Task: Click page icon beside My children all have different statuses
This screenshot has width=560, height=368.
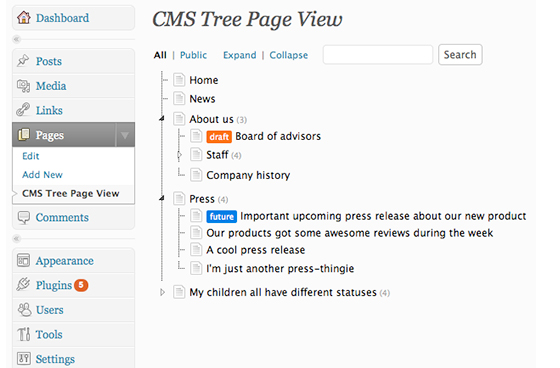Action: (179, 292)
